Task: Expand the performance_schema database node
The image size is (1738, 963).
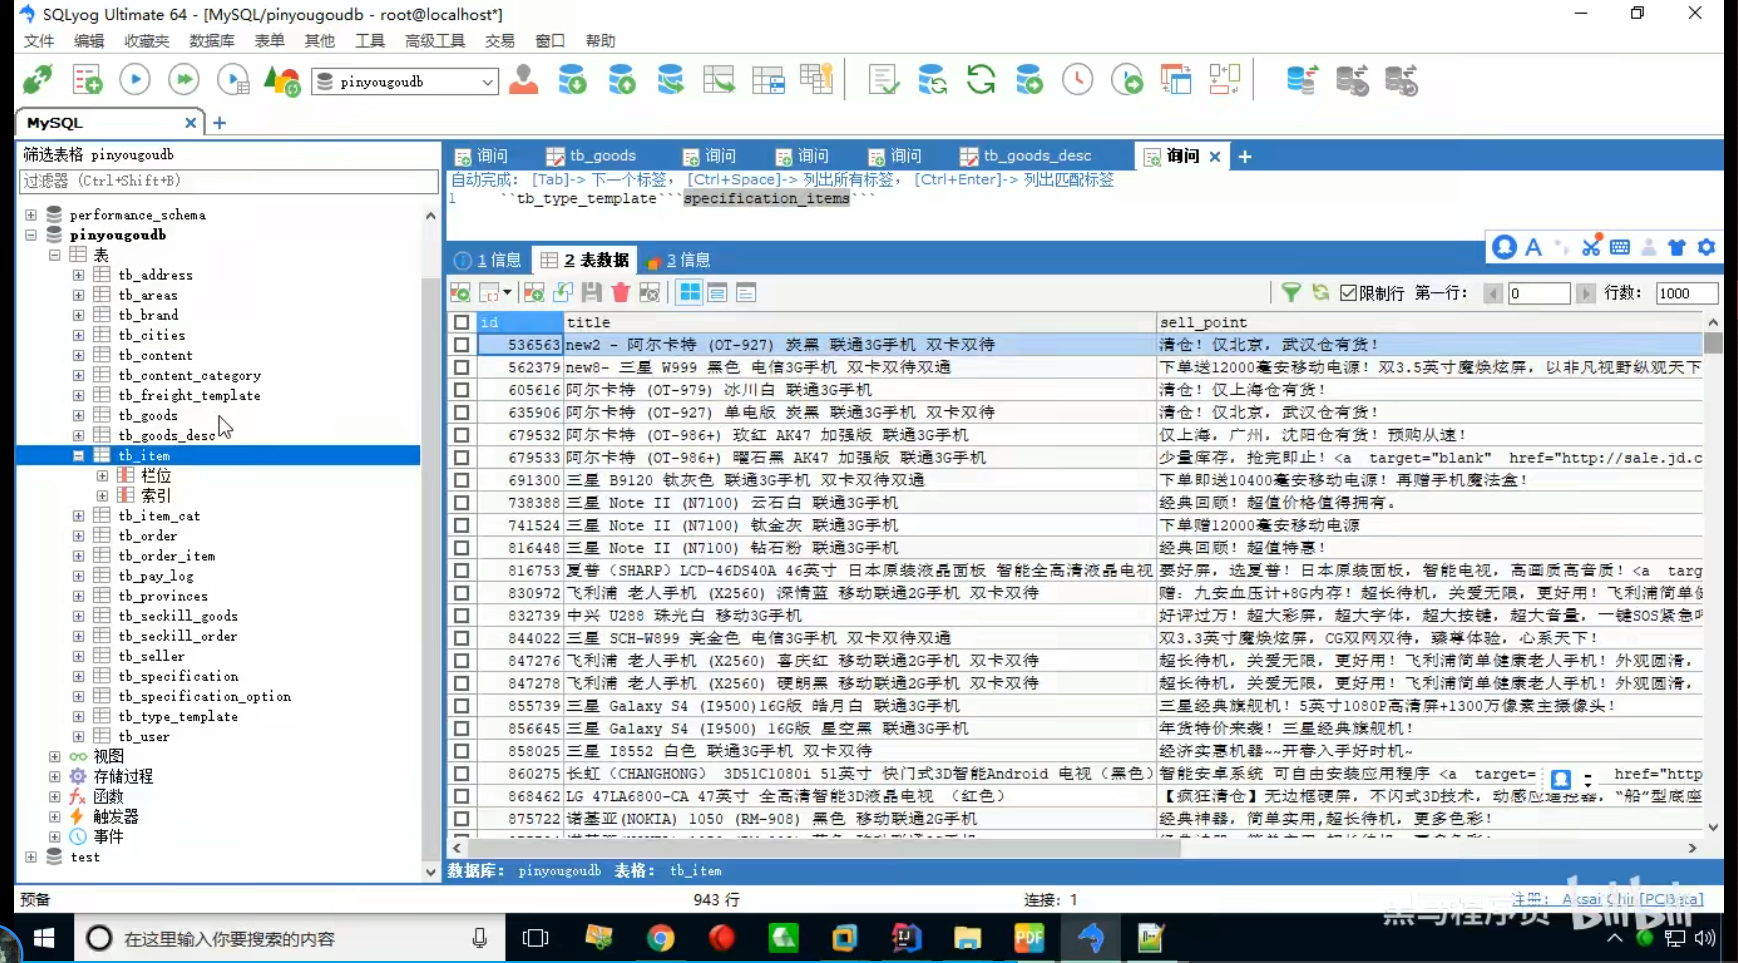Action: 31,215
